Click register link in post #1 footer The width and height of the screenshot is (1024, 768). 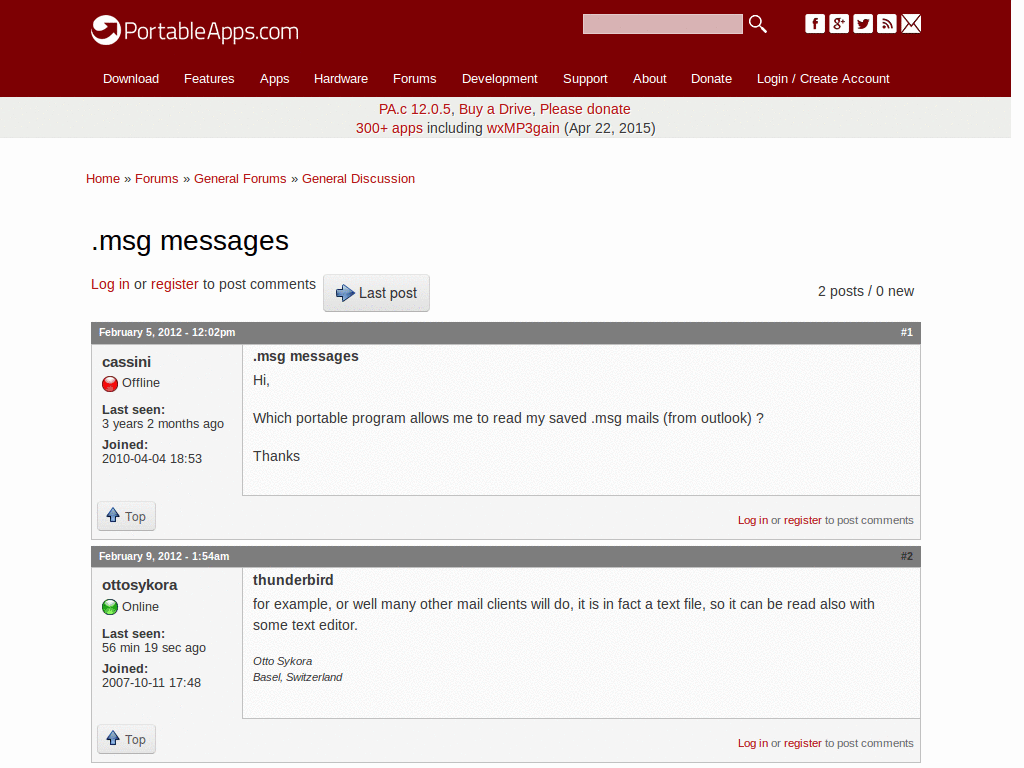(x=803, y=520)
